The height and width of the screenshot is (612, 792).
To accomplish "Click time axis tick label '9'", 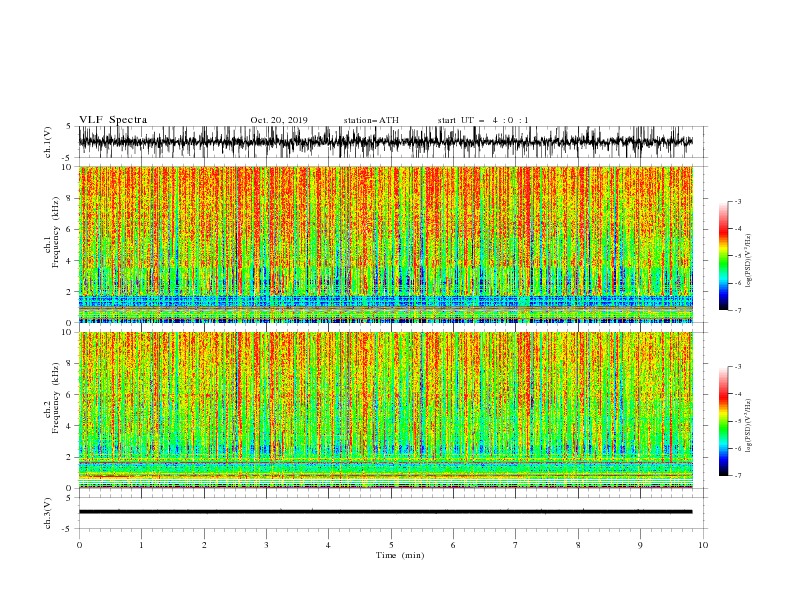I will tap(640, 545).
